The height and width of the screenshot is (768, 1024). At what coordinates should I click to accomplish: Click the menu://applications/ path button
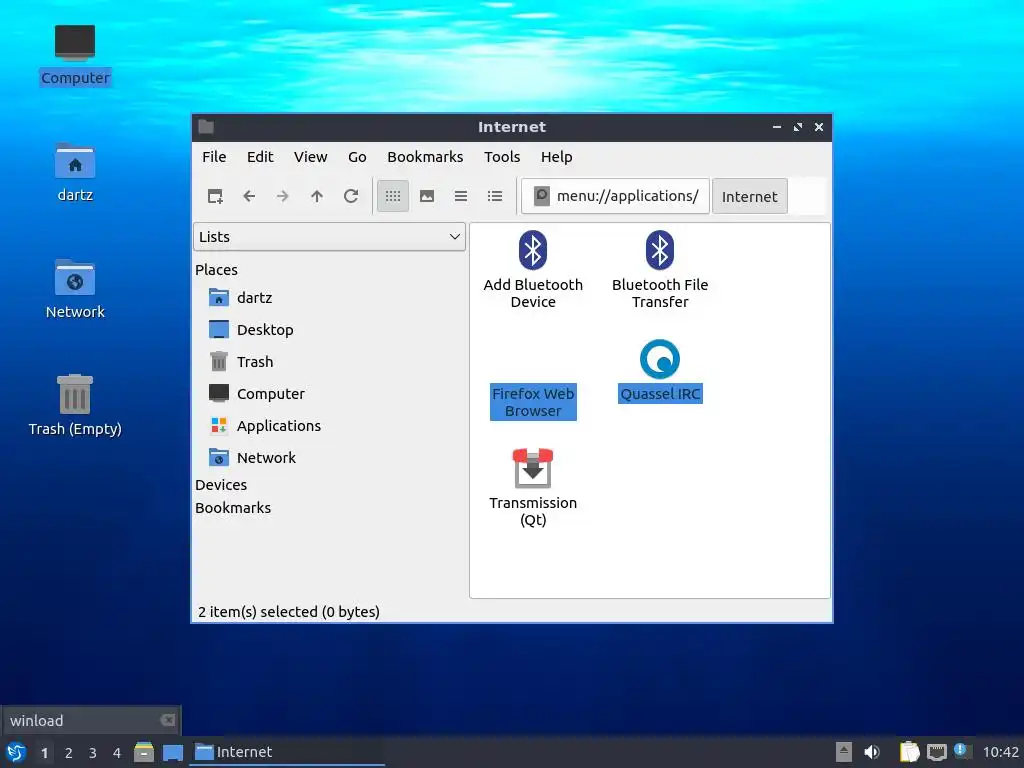click(x=615, y=196)
